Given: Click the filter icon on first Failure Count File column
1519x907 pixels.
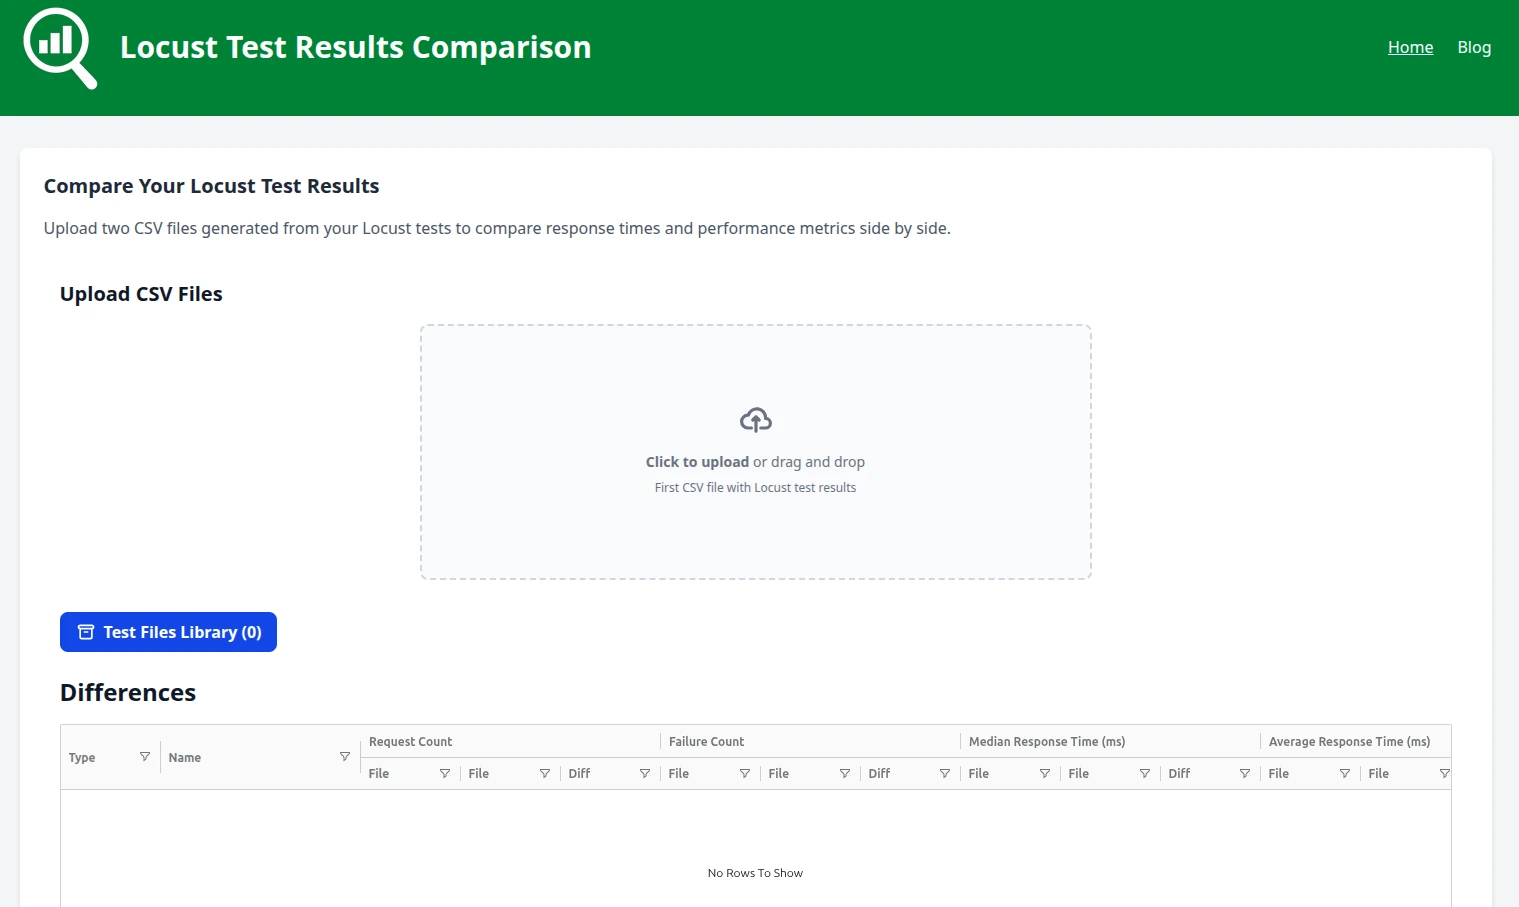Looking at the screenshot, I should pos(745,773).
